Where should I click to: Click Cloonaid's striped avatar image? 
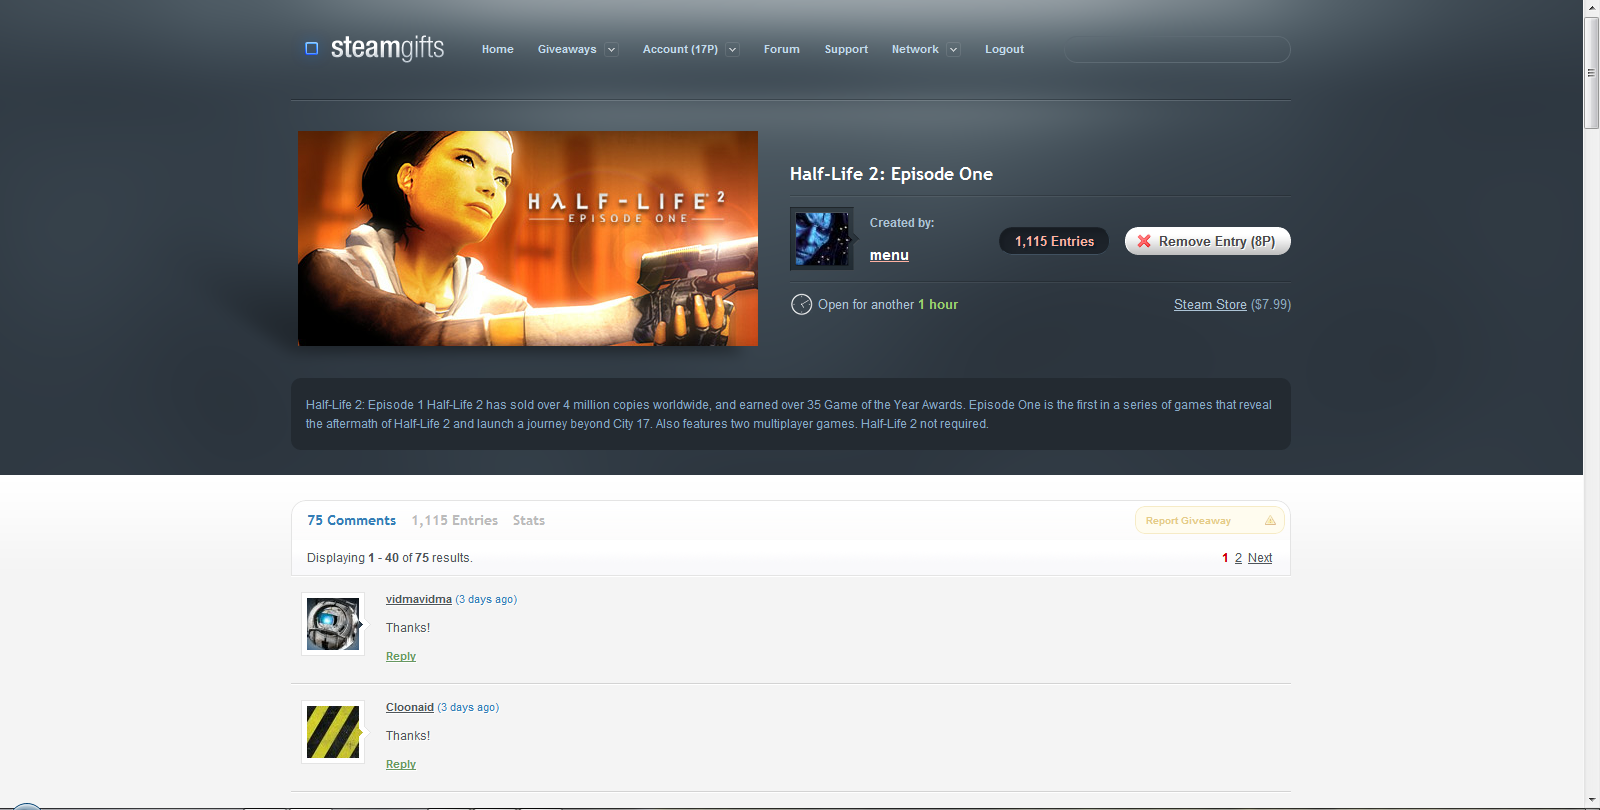click(x=333, y=732)
